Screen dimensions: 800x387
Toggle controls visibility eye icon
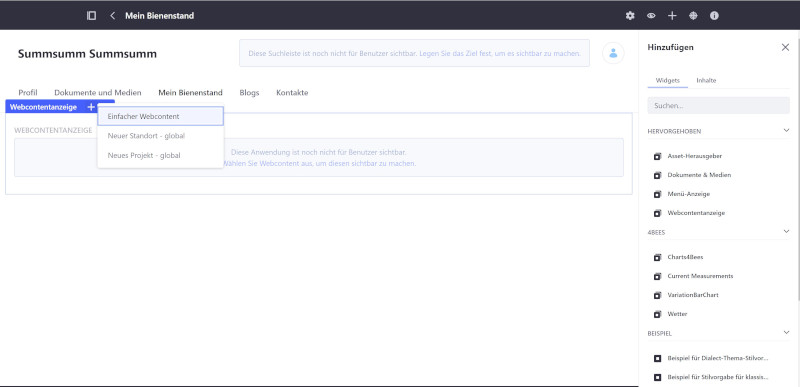[x=651, y=16]
